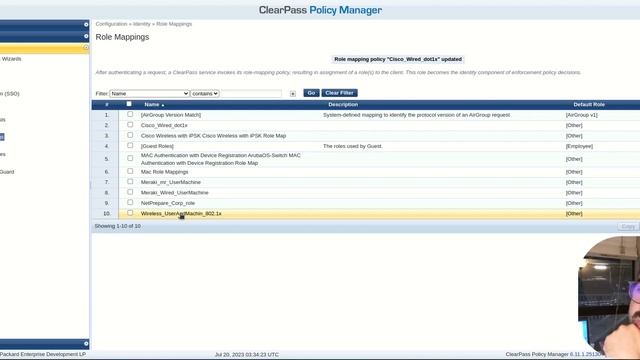The height and width of the screenshot is (360, 640).
Task: Click the # column header
Action: tap(107, 105)
